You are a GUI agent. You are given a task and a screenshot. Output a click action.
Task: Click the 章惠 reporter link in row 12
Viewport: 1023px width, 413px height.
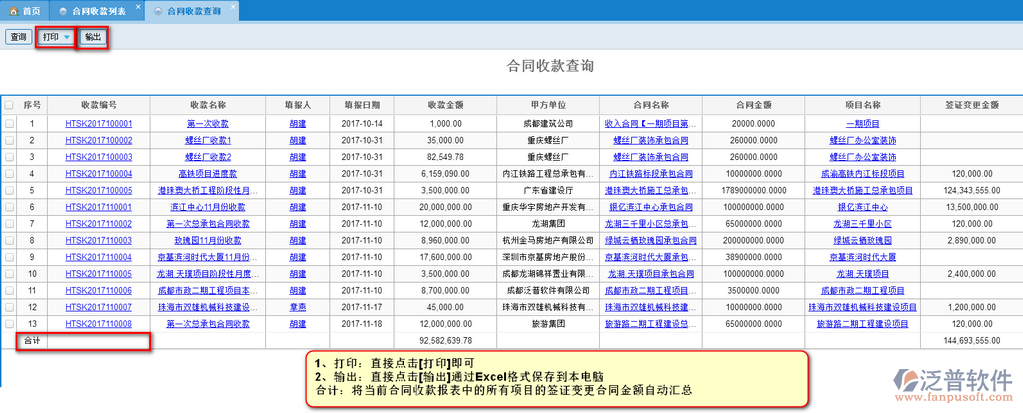pyautogui.click(x=298, y=307)
